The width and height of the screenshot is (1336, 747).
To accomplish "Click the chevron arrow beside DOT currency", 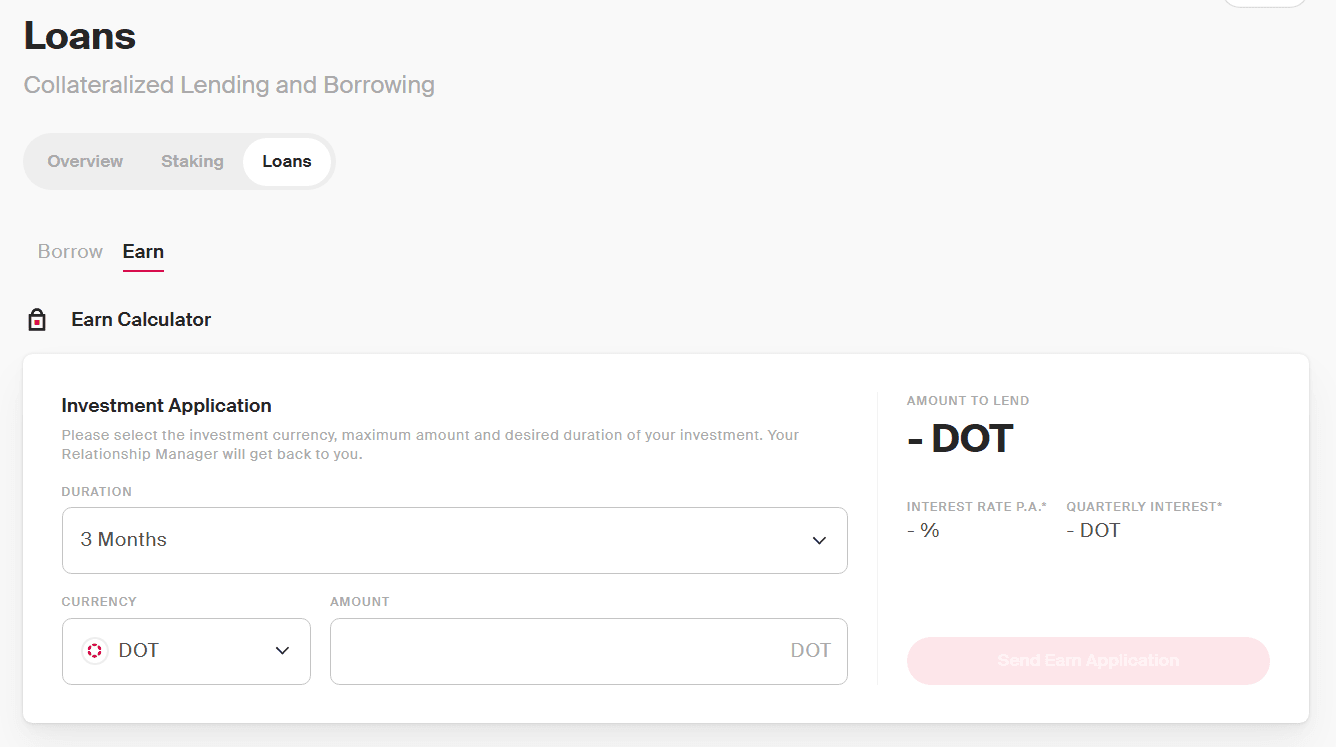I will [x=282, y=651].
